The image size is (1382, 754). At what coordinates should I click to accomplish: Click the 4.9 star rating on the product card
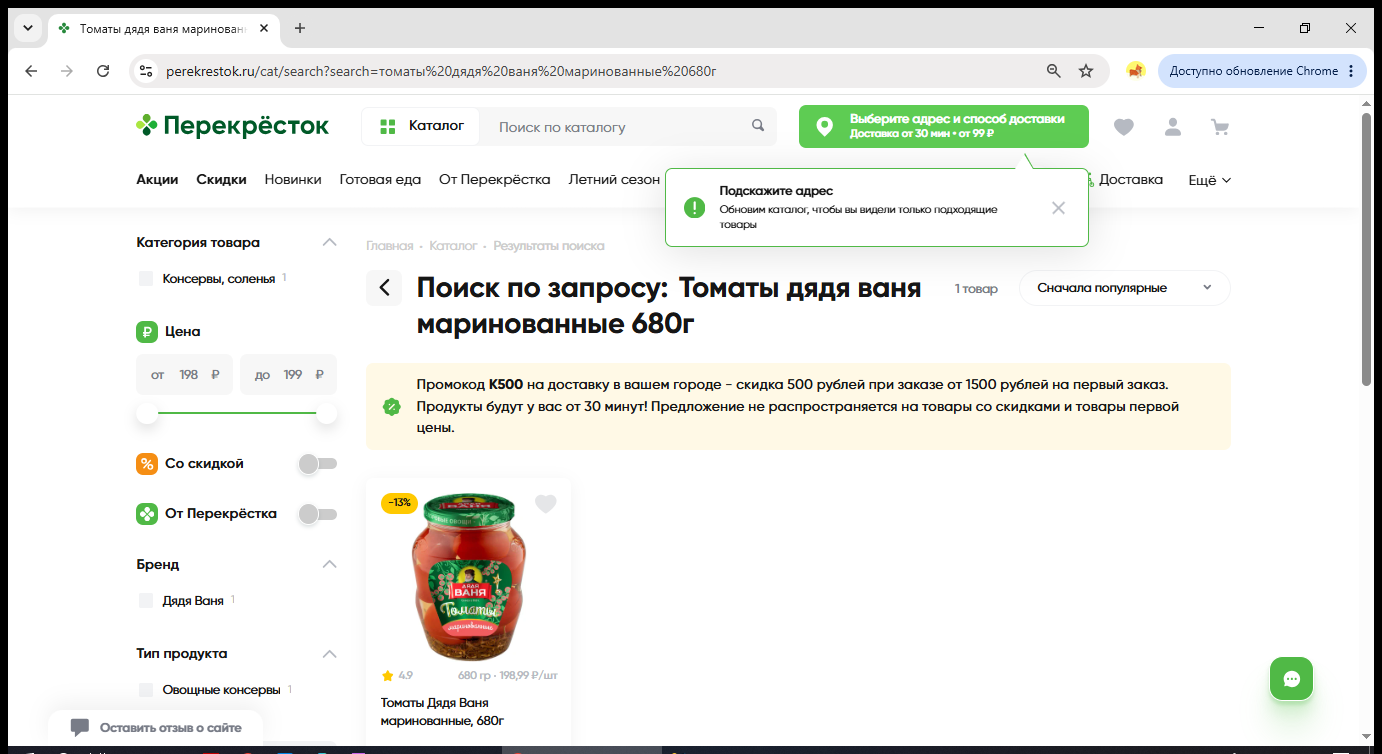point(398,675)
